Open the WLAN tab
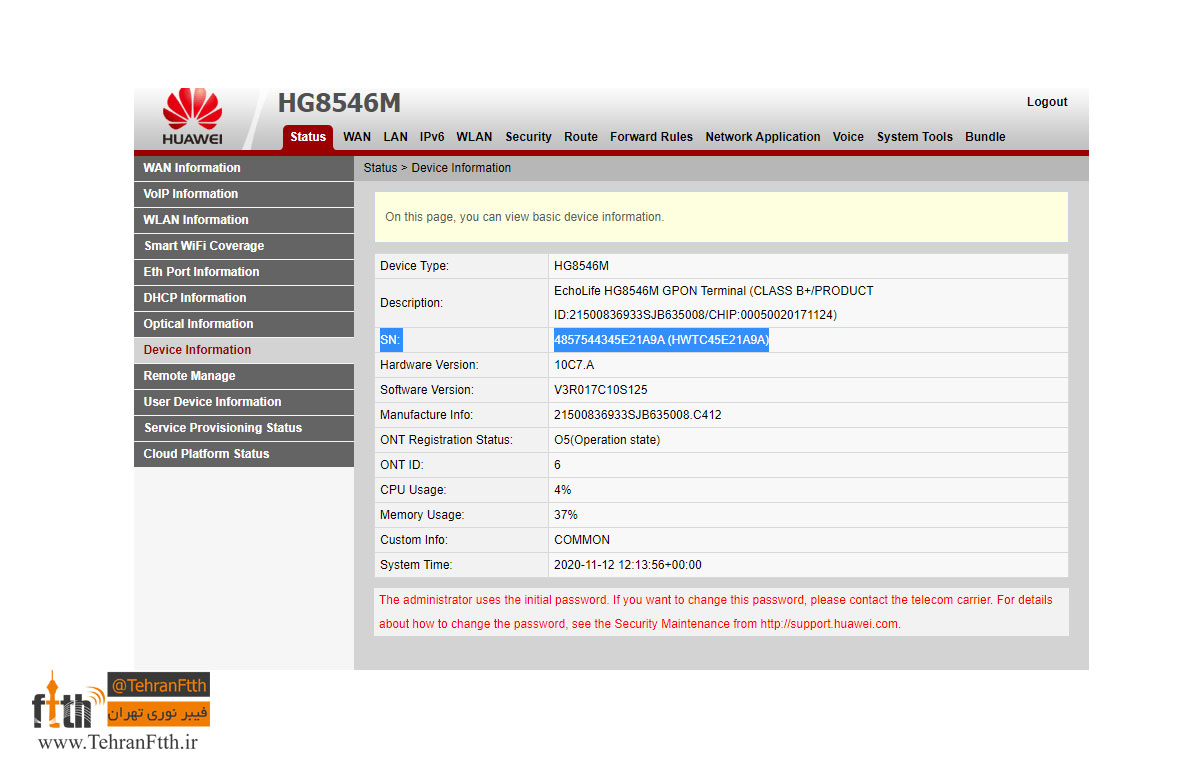1200x780 pixels. 474,137
